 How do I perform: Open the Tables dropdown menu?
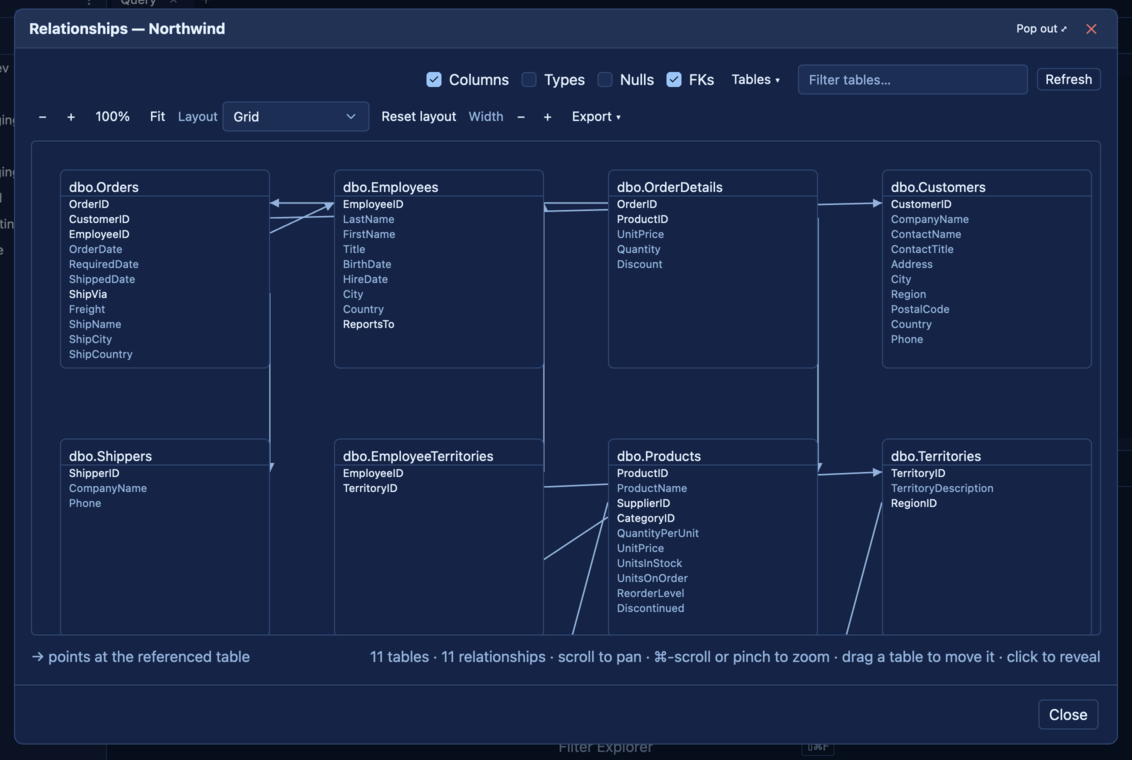pyautogui.click(x=755, y=79)
